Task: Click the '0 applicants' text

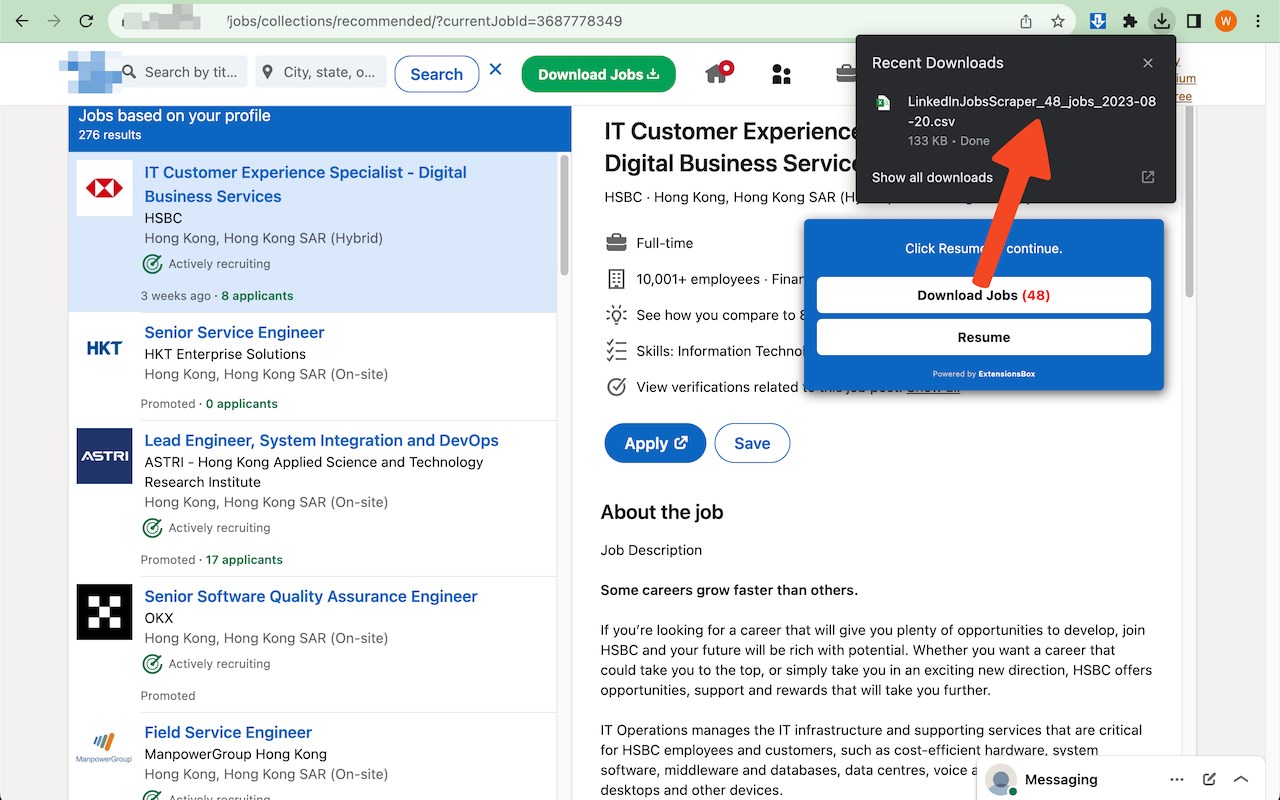Action: pyautogui.click(x=241, y=404)
